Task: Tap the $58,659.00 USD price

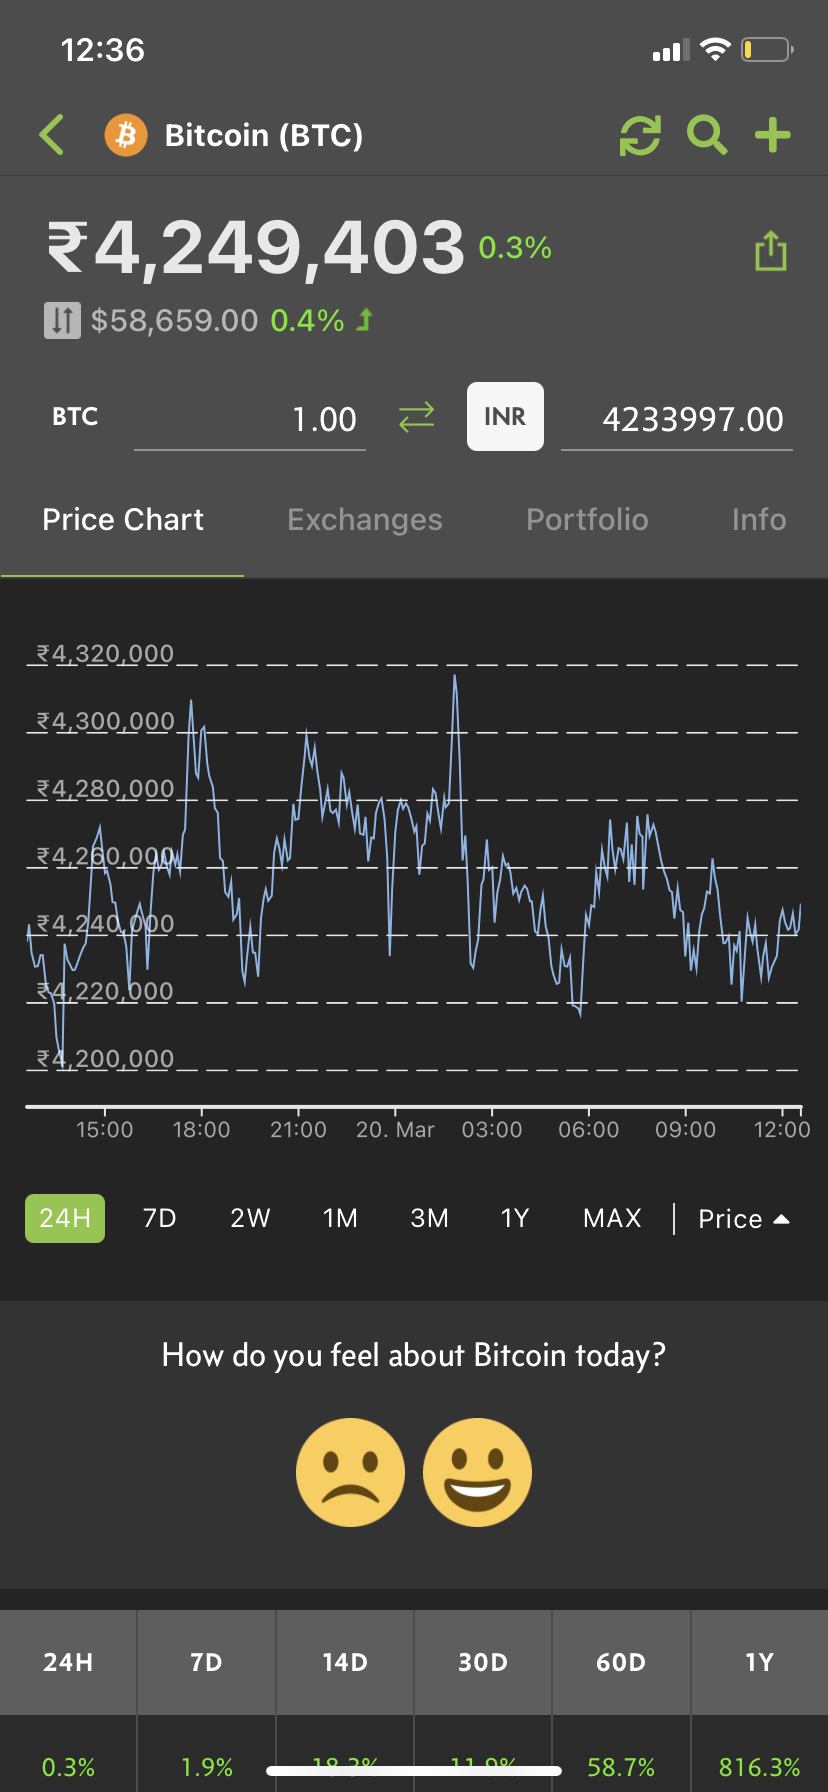Action: click(x=174, y=321)
